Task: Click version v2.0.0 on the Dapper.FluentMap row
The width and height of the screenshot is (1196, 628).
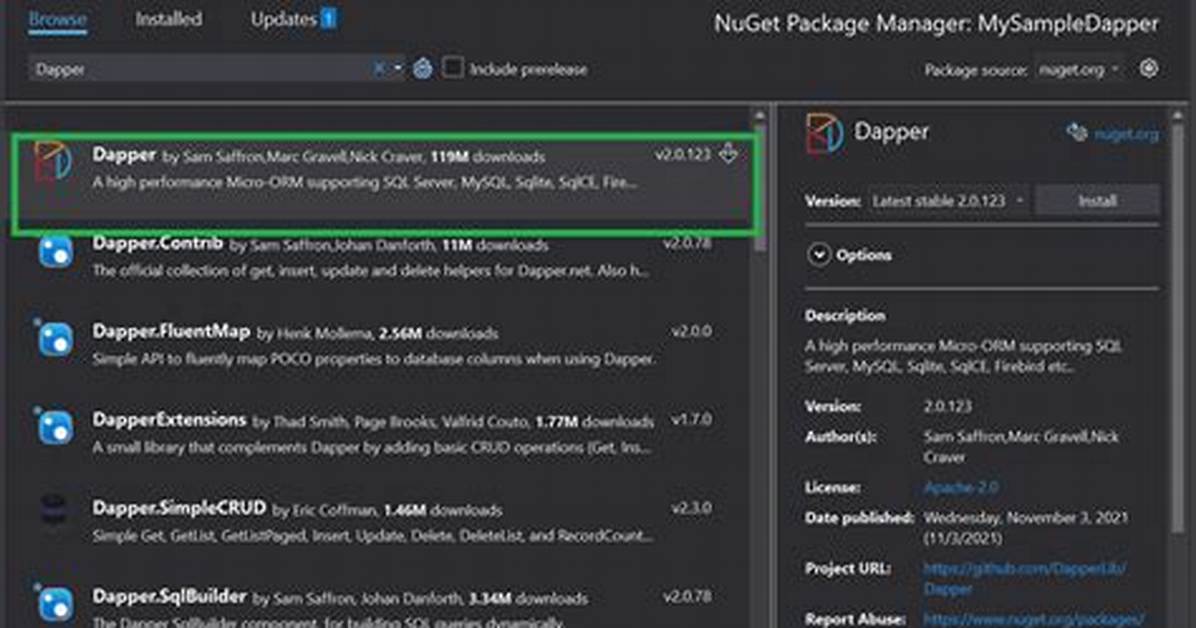Action: (691, 331)
